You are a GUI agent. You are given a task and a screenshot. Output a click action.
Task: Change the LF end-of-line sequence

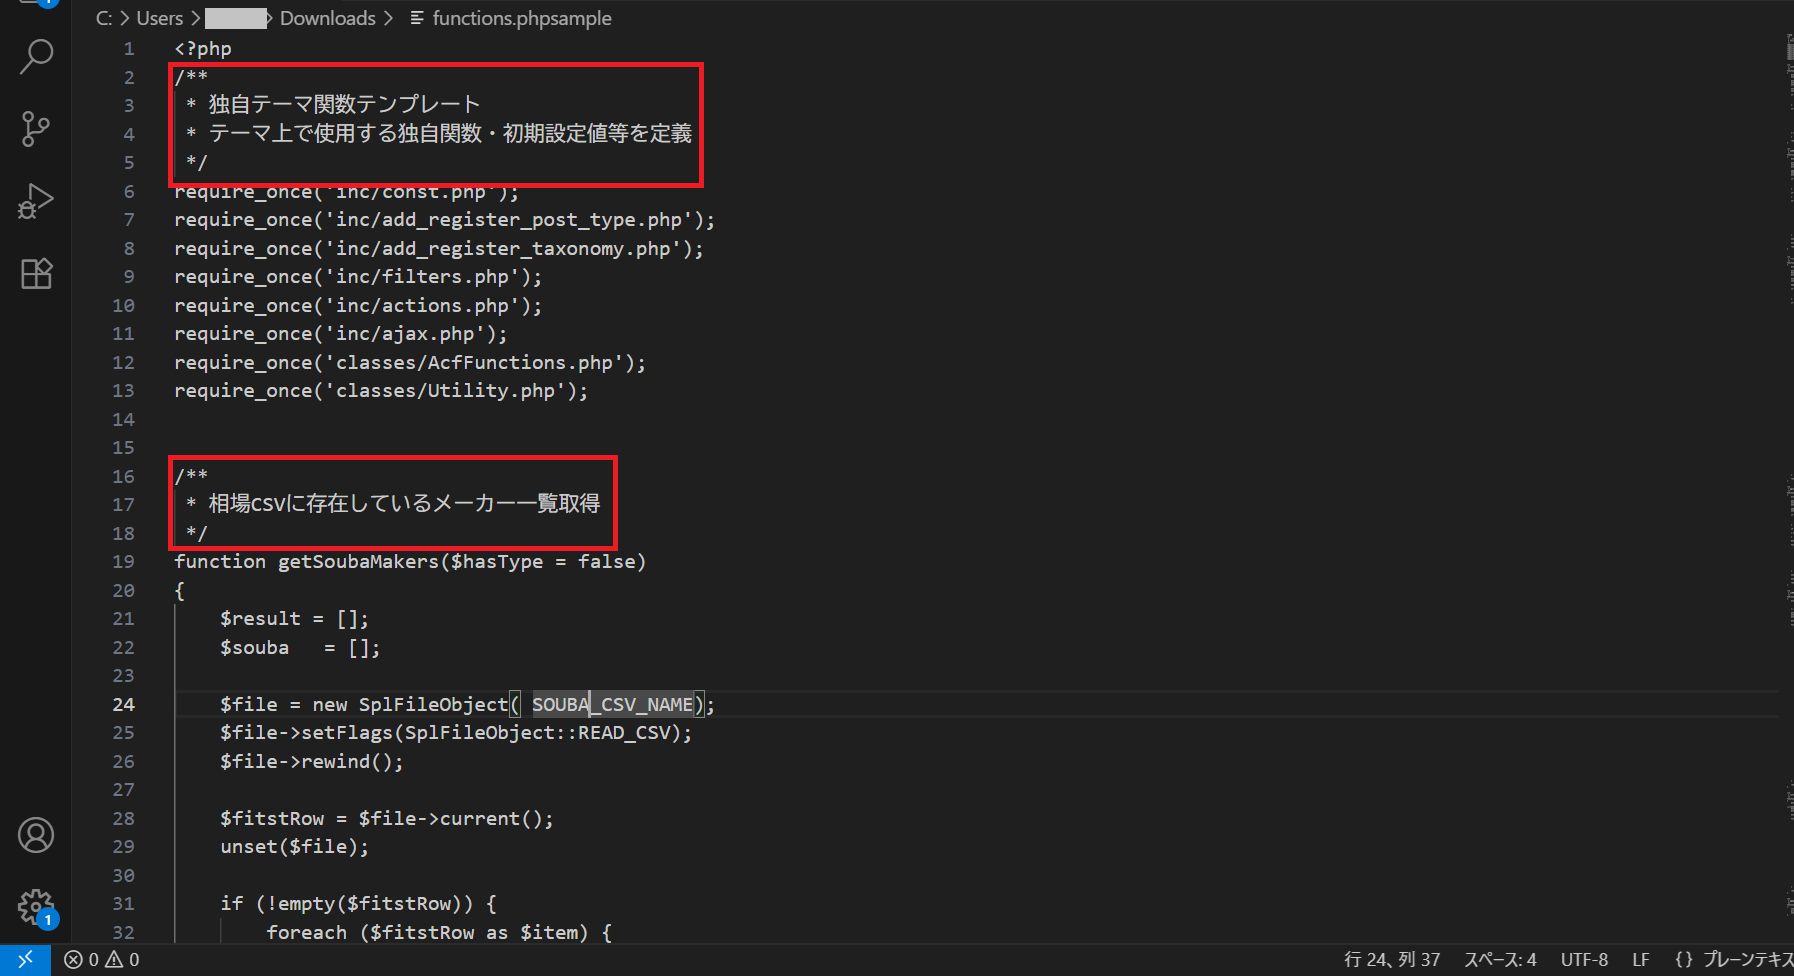point(1641,960)
